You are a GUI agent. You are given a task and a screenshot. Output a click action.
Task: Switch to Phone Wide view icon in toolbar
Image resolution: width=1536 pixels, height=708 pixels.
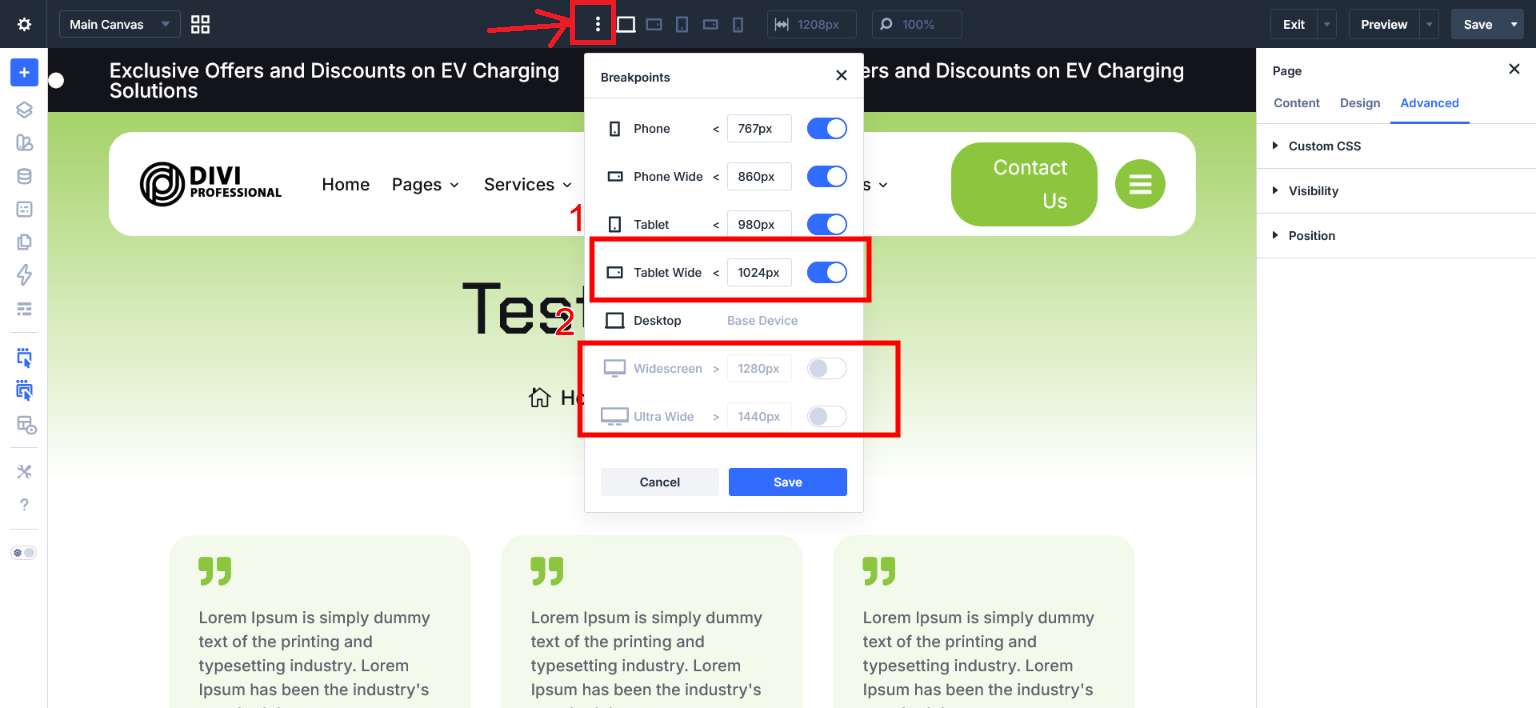pyautogui.click(x=710, y=24)
